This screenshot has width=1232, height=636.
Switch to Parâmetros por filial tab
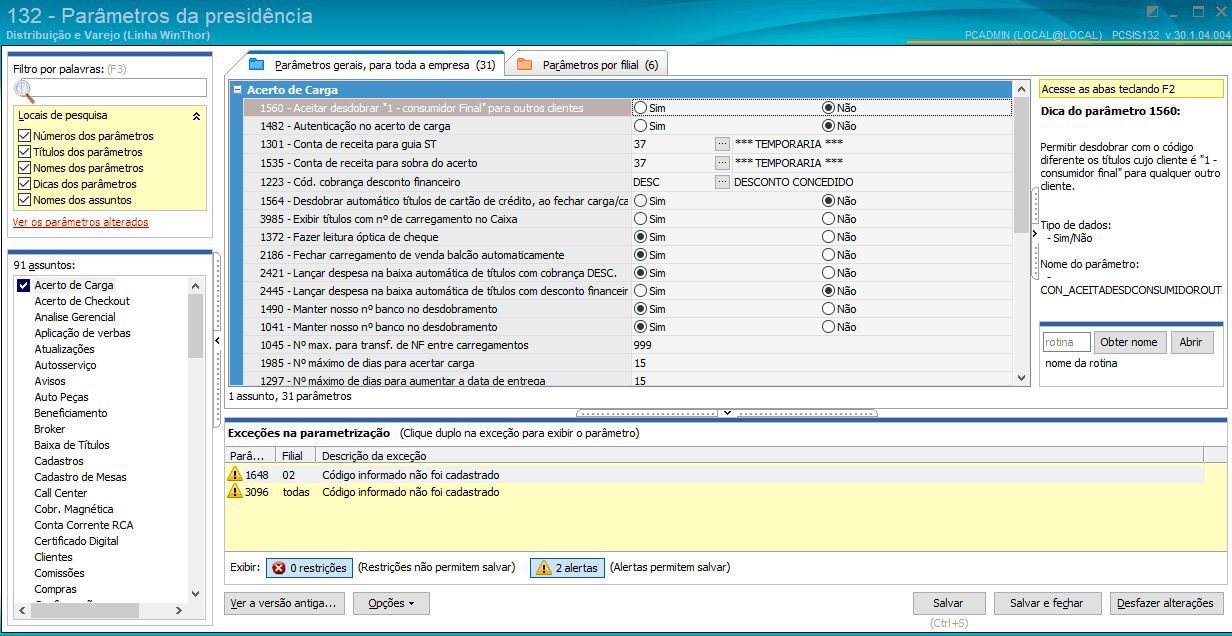pyautogui.click(x=588, y=65)
